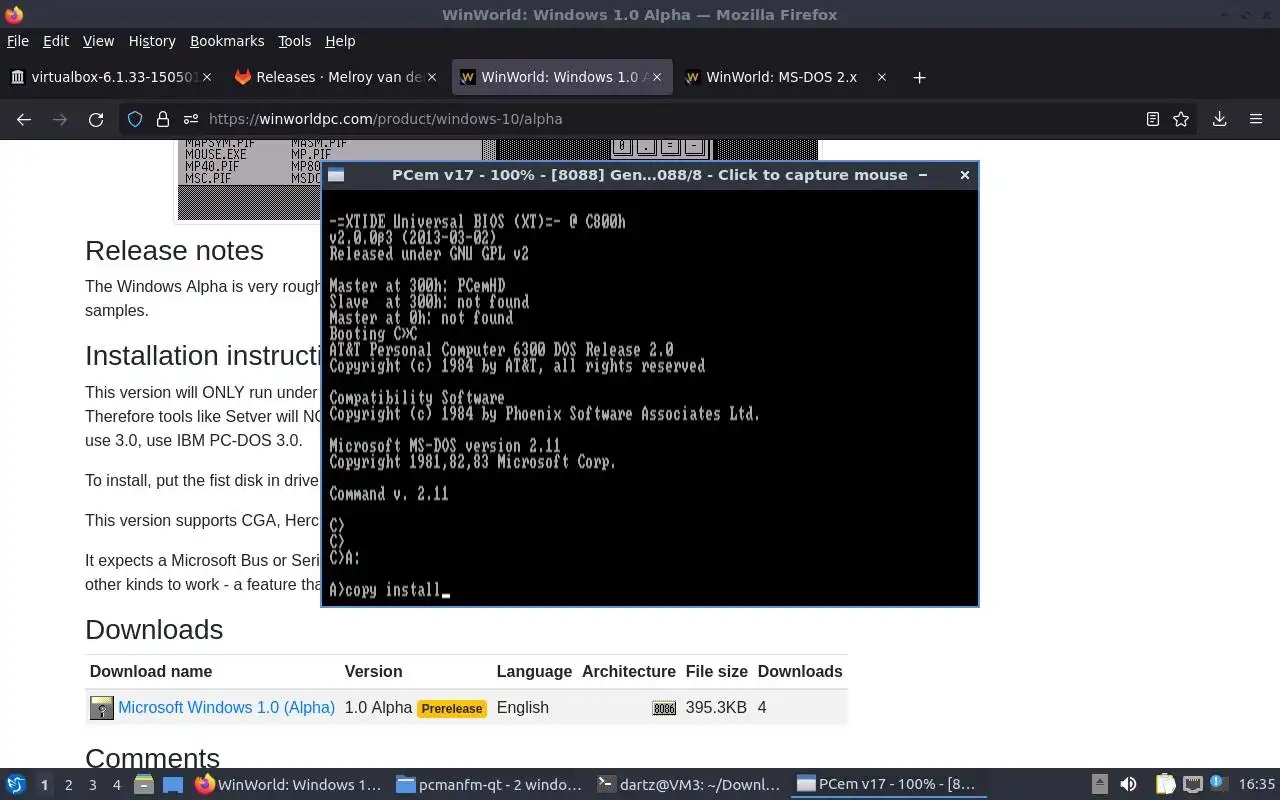
Task: Open update notifier tray icon
Action: point(1217,783)
